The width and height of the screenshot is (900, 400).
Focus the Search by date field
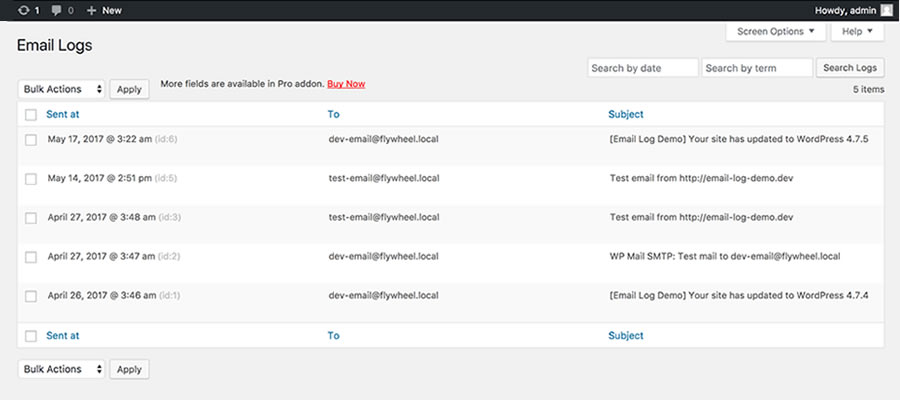(x=642, y=68)
